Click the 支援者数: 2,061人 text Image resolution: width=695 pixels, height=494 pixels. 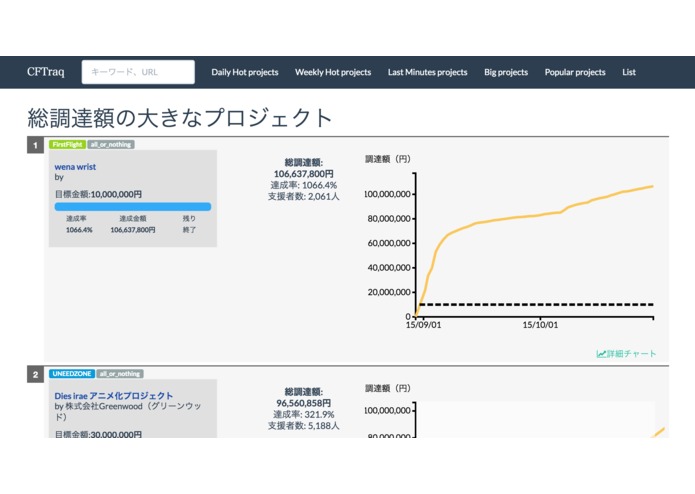(304, 196)
